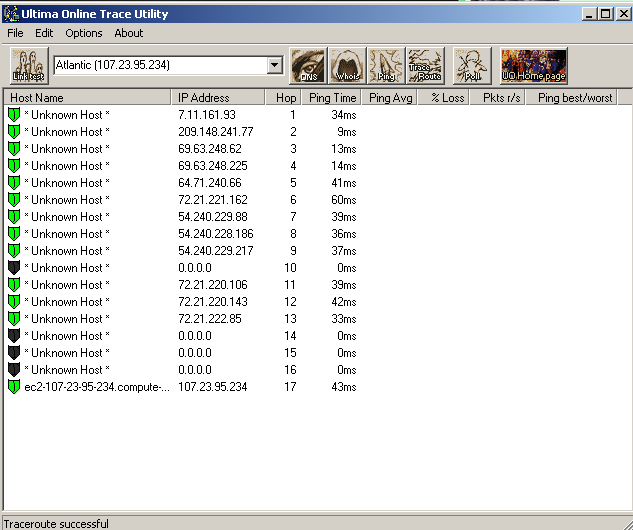Sort by the IP Address column header
This screenshot has width=633, height=530.
(218, 98)
